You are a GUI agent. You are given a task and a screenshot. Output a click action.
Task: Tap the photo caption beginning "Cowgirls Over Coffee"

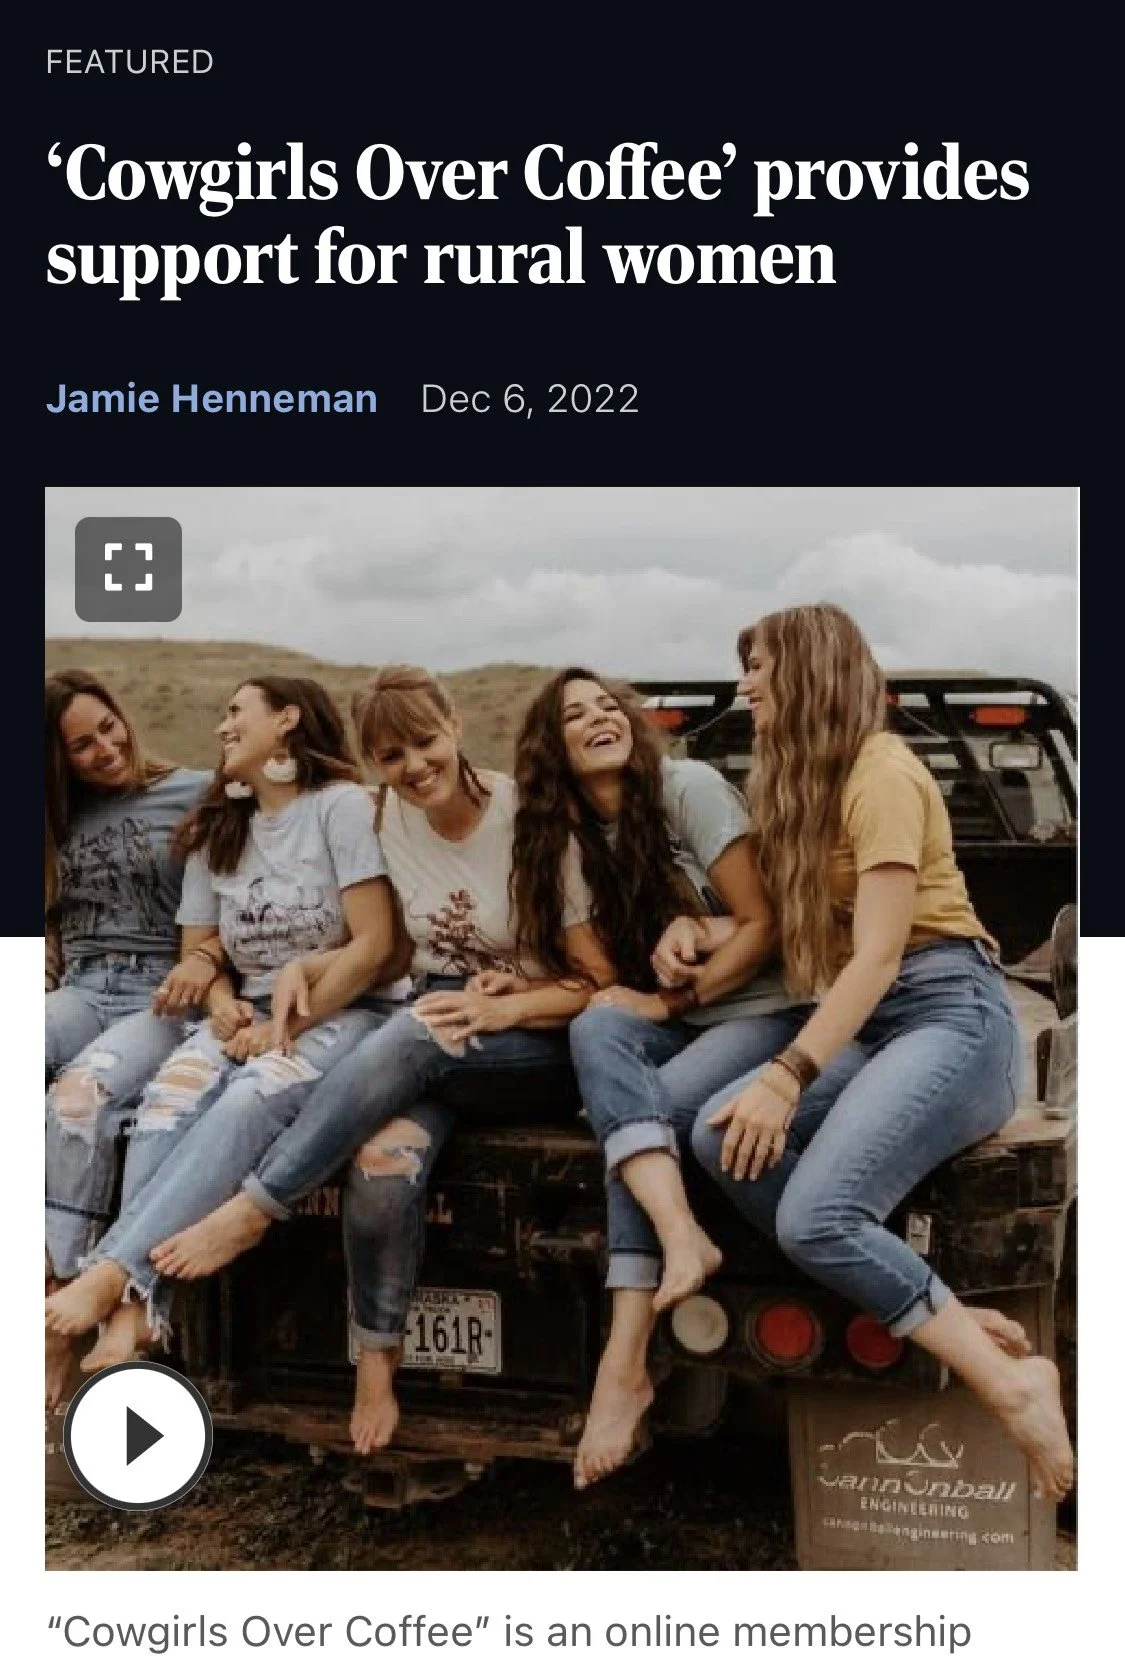(508, 1632)
